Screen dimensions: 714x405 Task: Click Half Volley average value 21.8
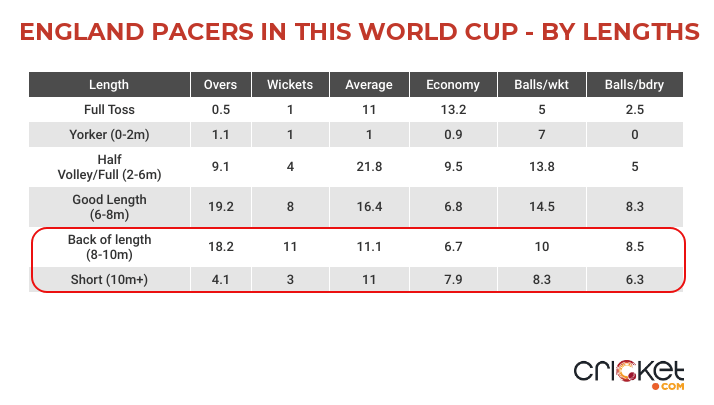pyautogui.click(x=368, y=167)
